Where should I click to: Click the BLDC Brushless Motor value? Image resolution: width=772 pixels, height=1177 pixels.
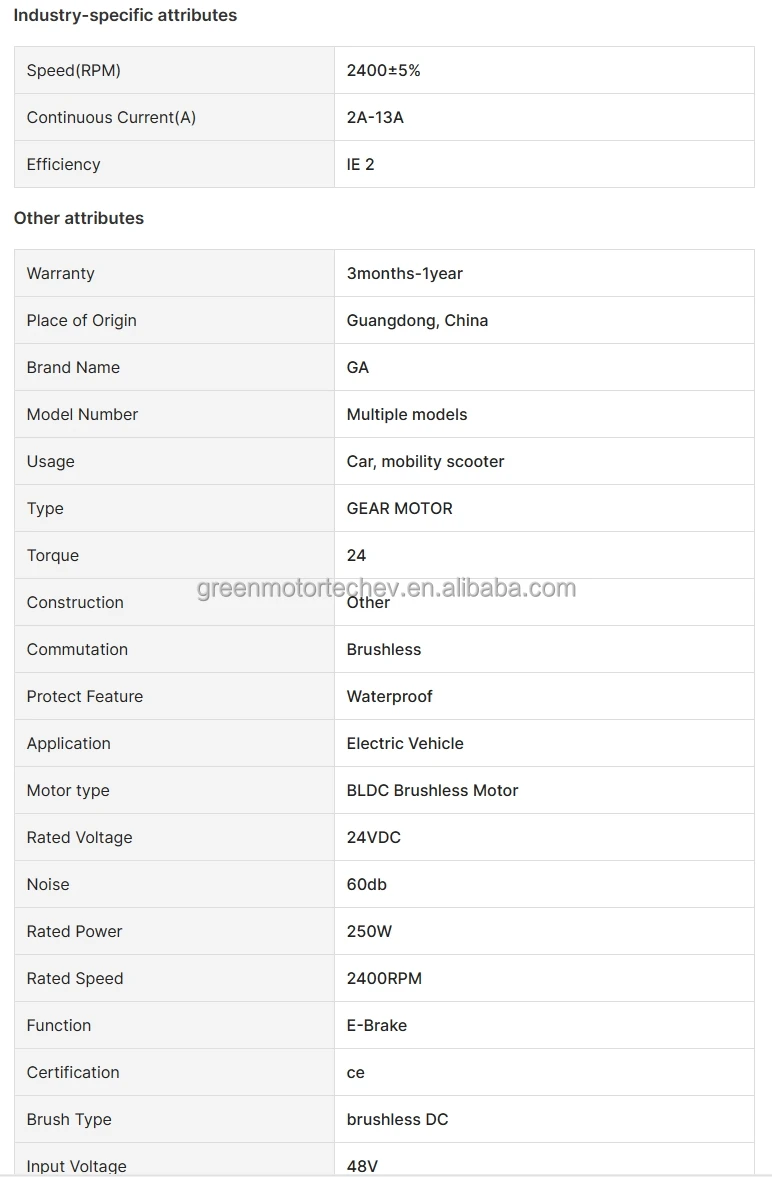432,790
